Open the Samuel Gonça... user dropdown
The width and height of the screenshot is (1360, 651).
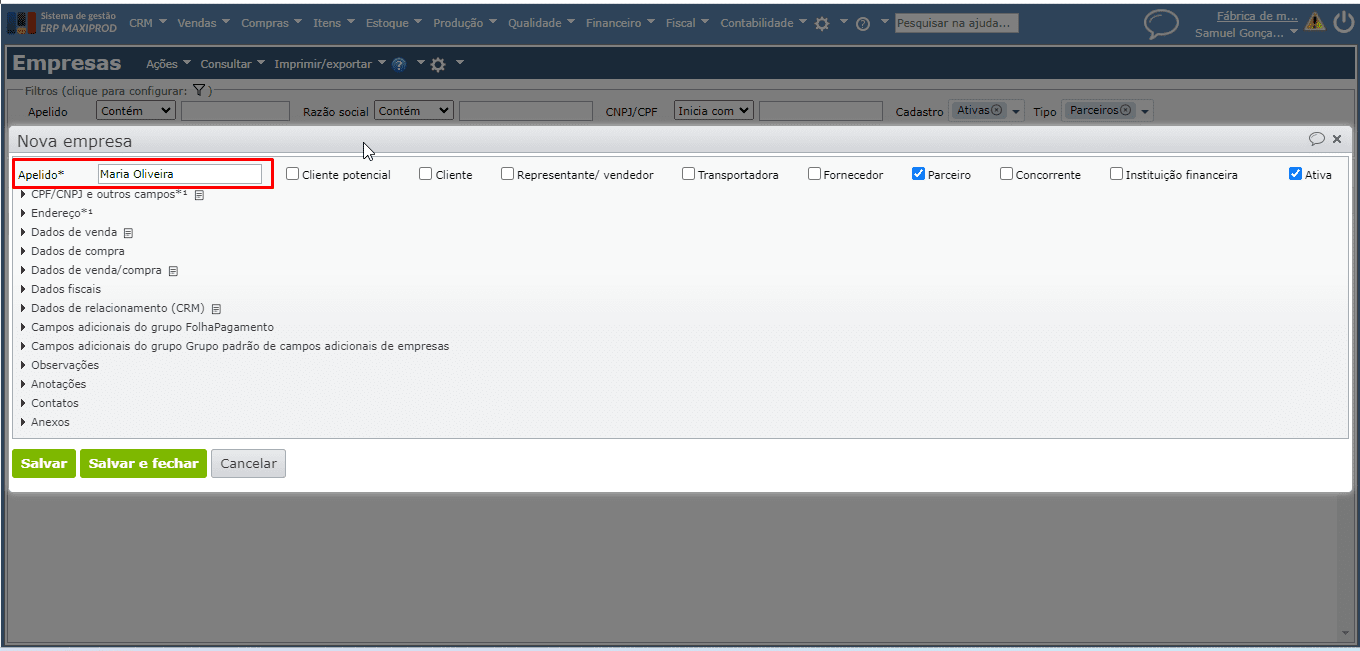tap(1246, 33)
